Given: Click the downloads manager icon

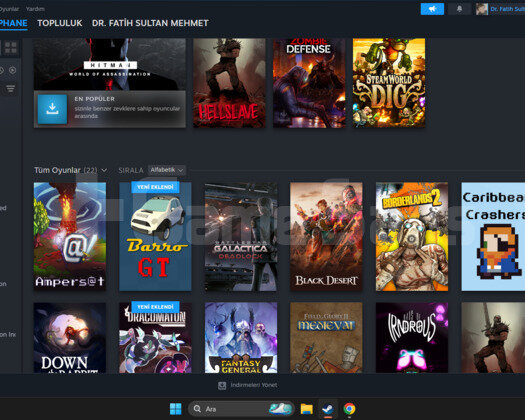Looking at the screenshot, I should [222, 386].
